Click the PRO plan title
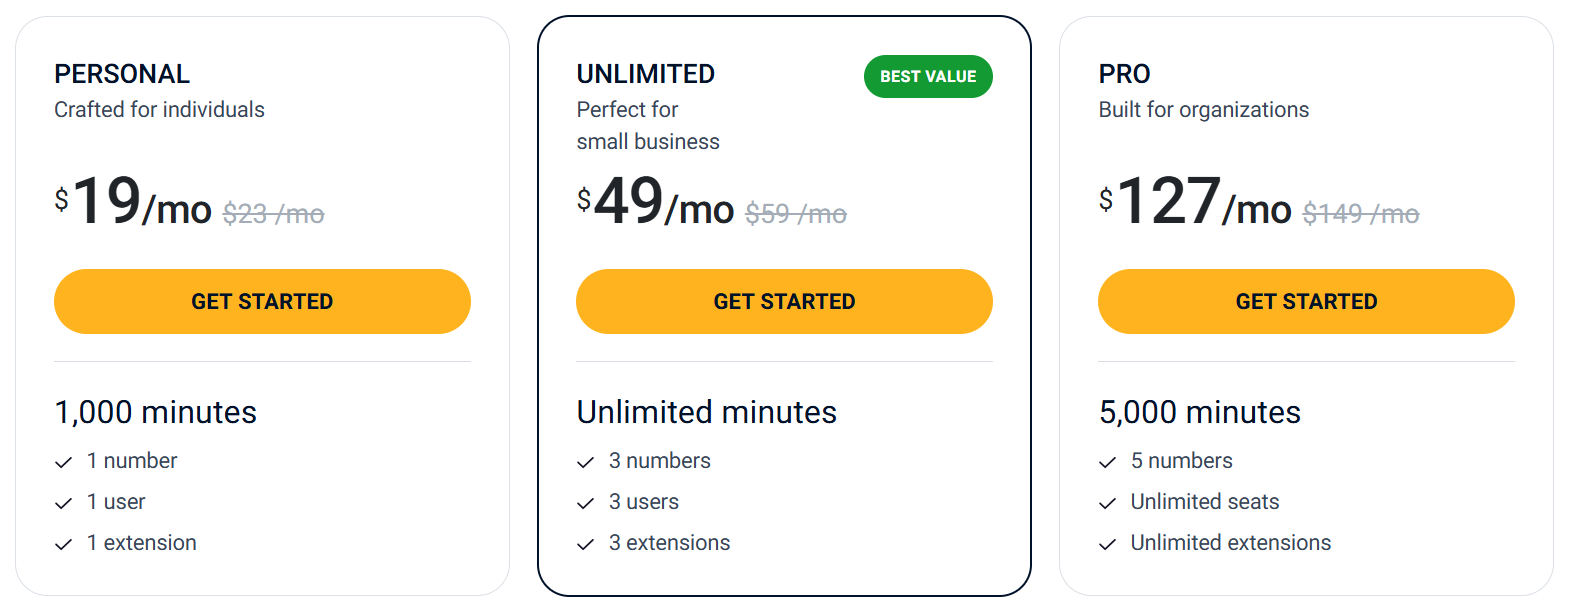The height and width of the screenshot is (613, 1570). pyautogui.click(x=1123, y=73)
